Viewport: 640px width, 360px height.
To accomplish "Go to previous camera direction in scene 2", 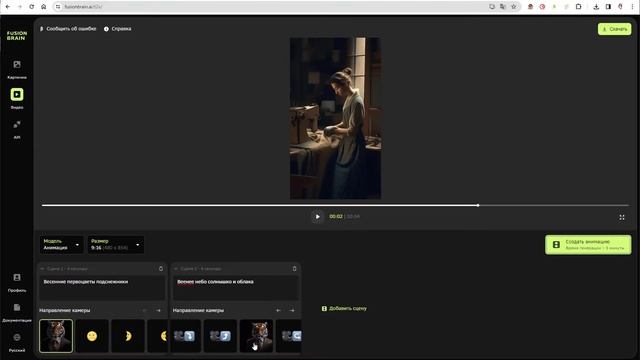I will (x=278, y=311).
